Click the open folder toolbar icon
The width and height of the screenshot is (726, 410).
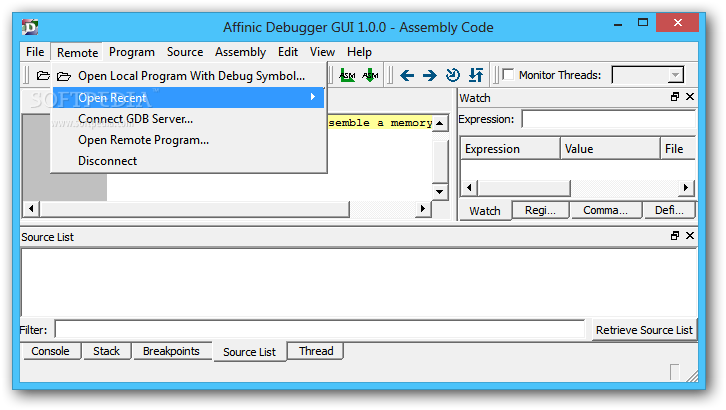coord(43,75)
